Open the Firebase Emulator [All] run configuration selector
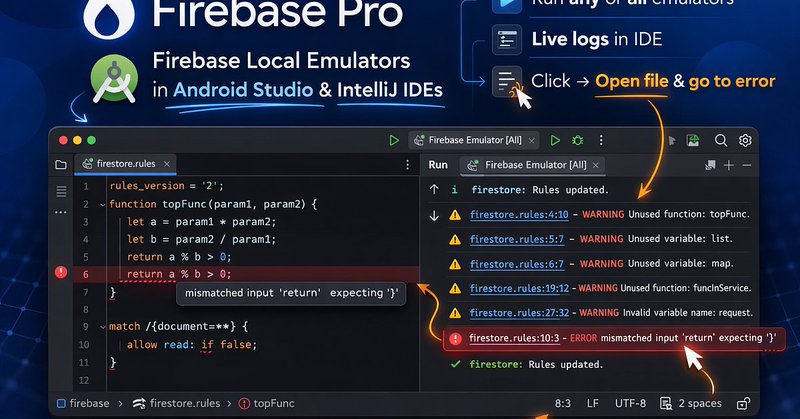The height and width of the screenshot is (419, 800). (474, 140)
